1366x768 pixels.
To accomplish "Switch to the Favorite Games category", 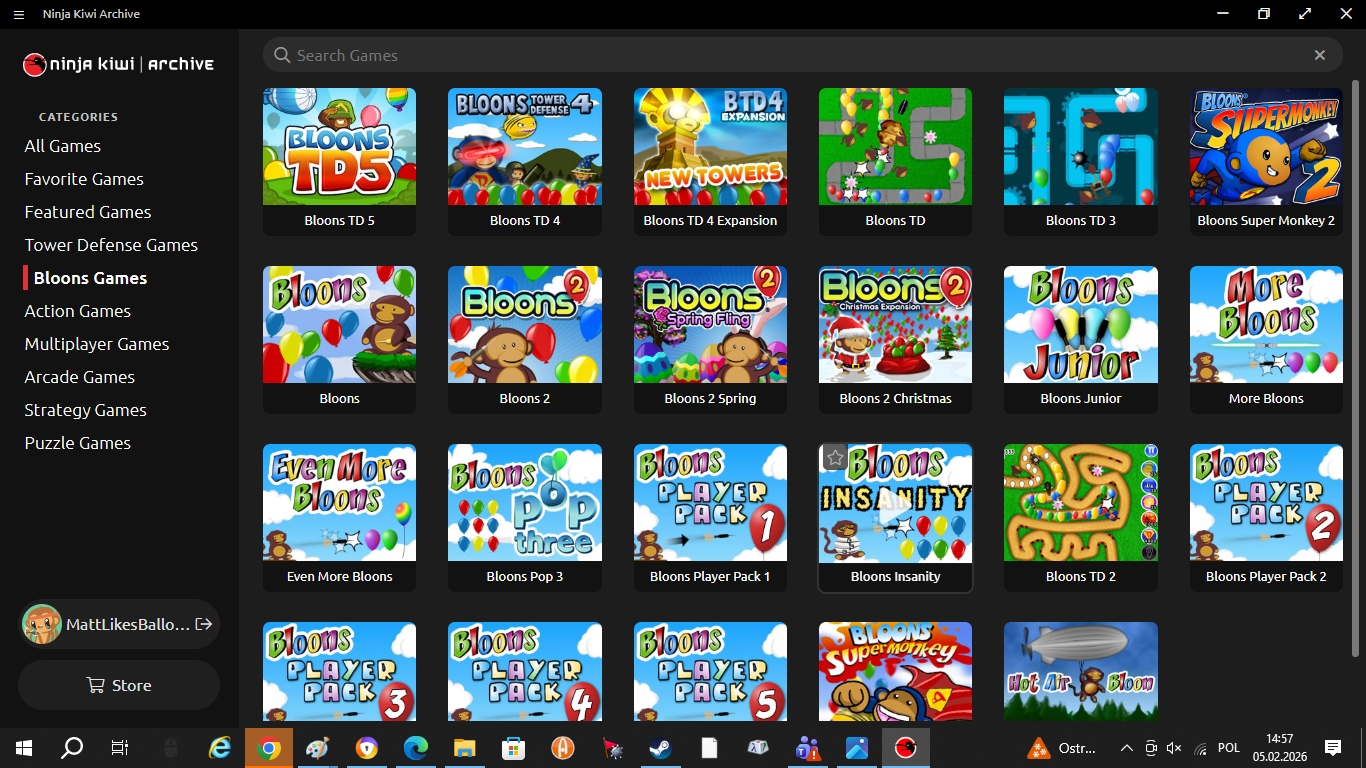I will coord(84,179).
